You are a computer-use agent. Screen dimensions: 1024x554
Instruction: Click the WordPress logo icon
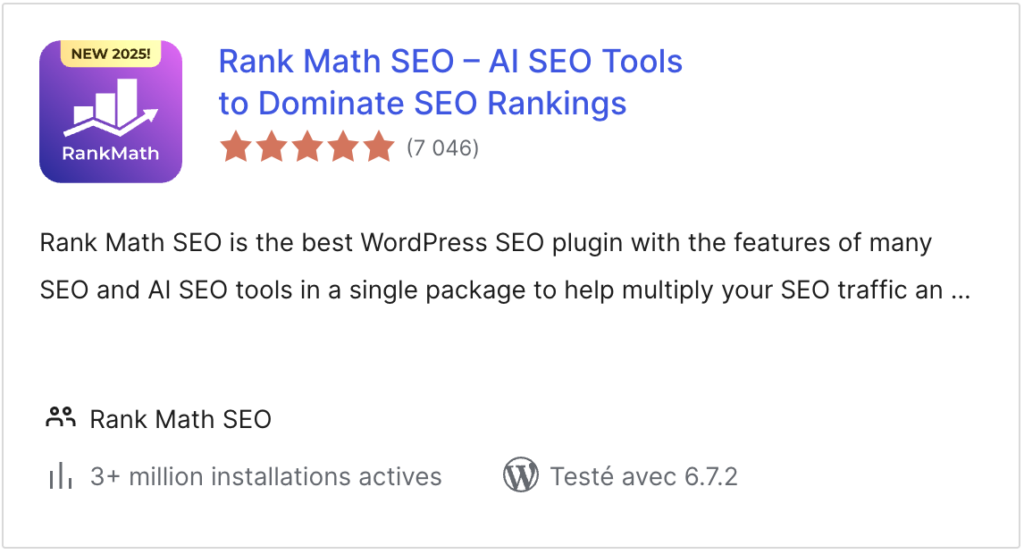click(521, 476)
